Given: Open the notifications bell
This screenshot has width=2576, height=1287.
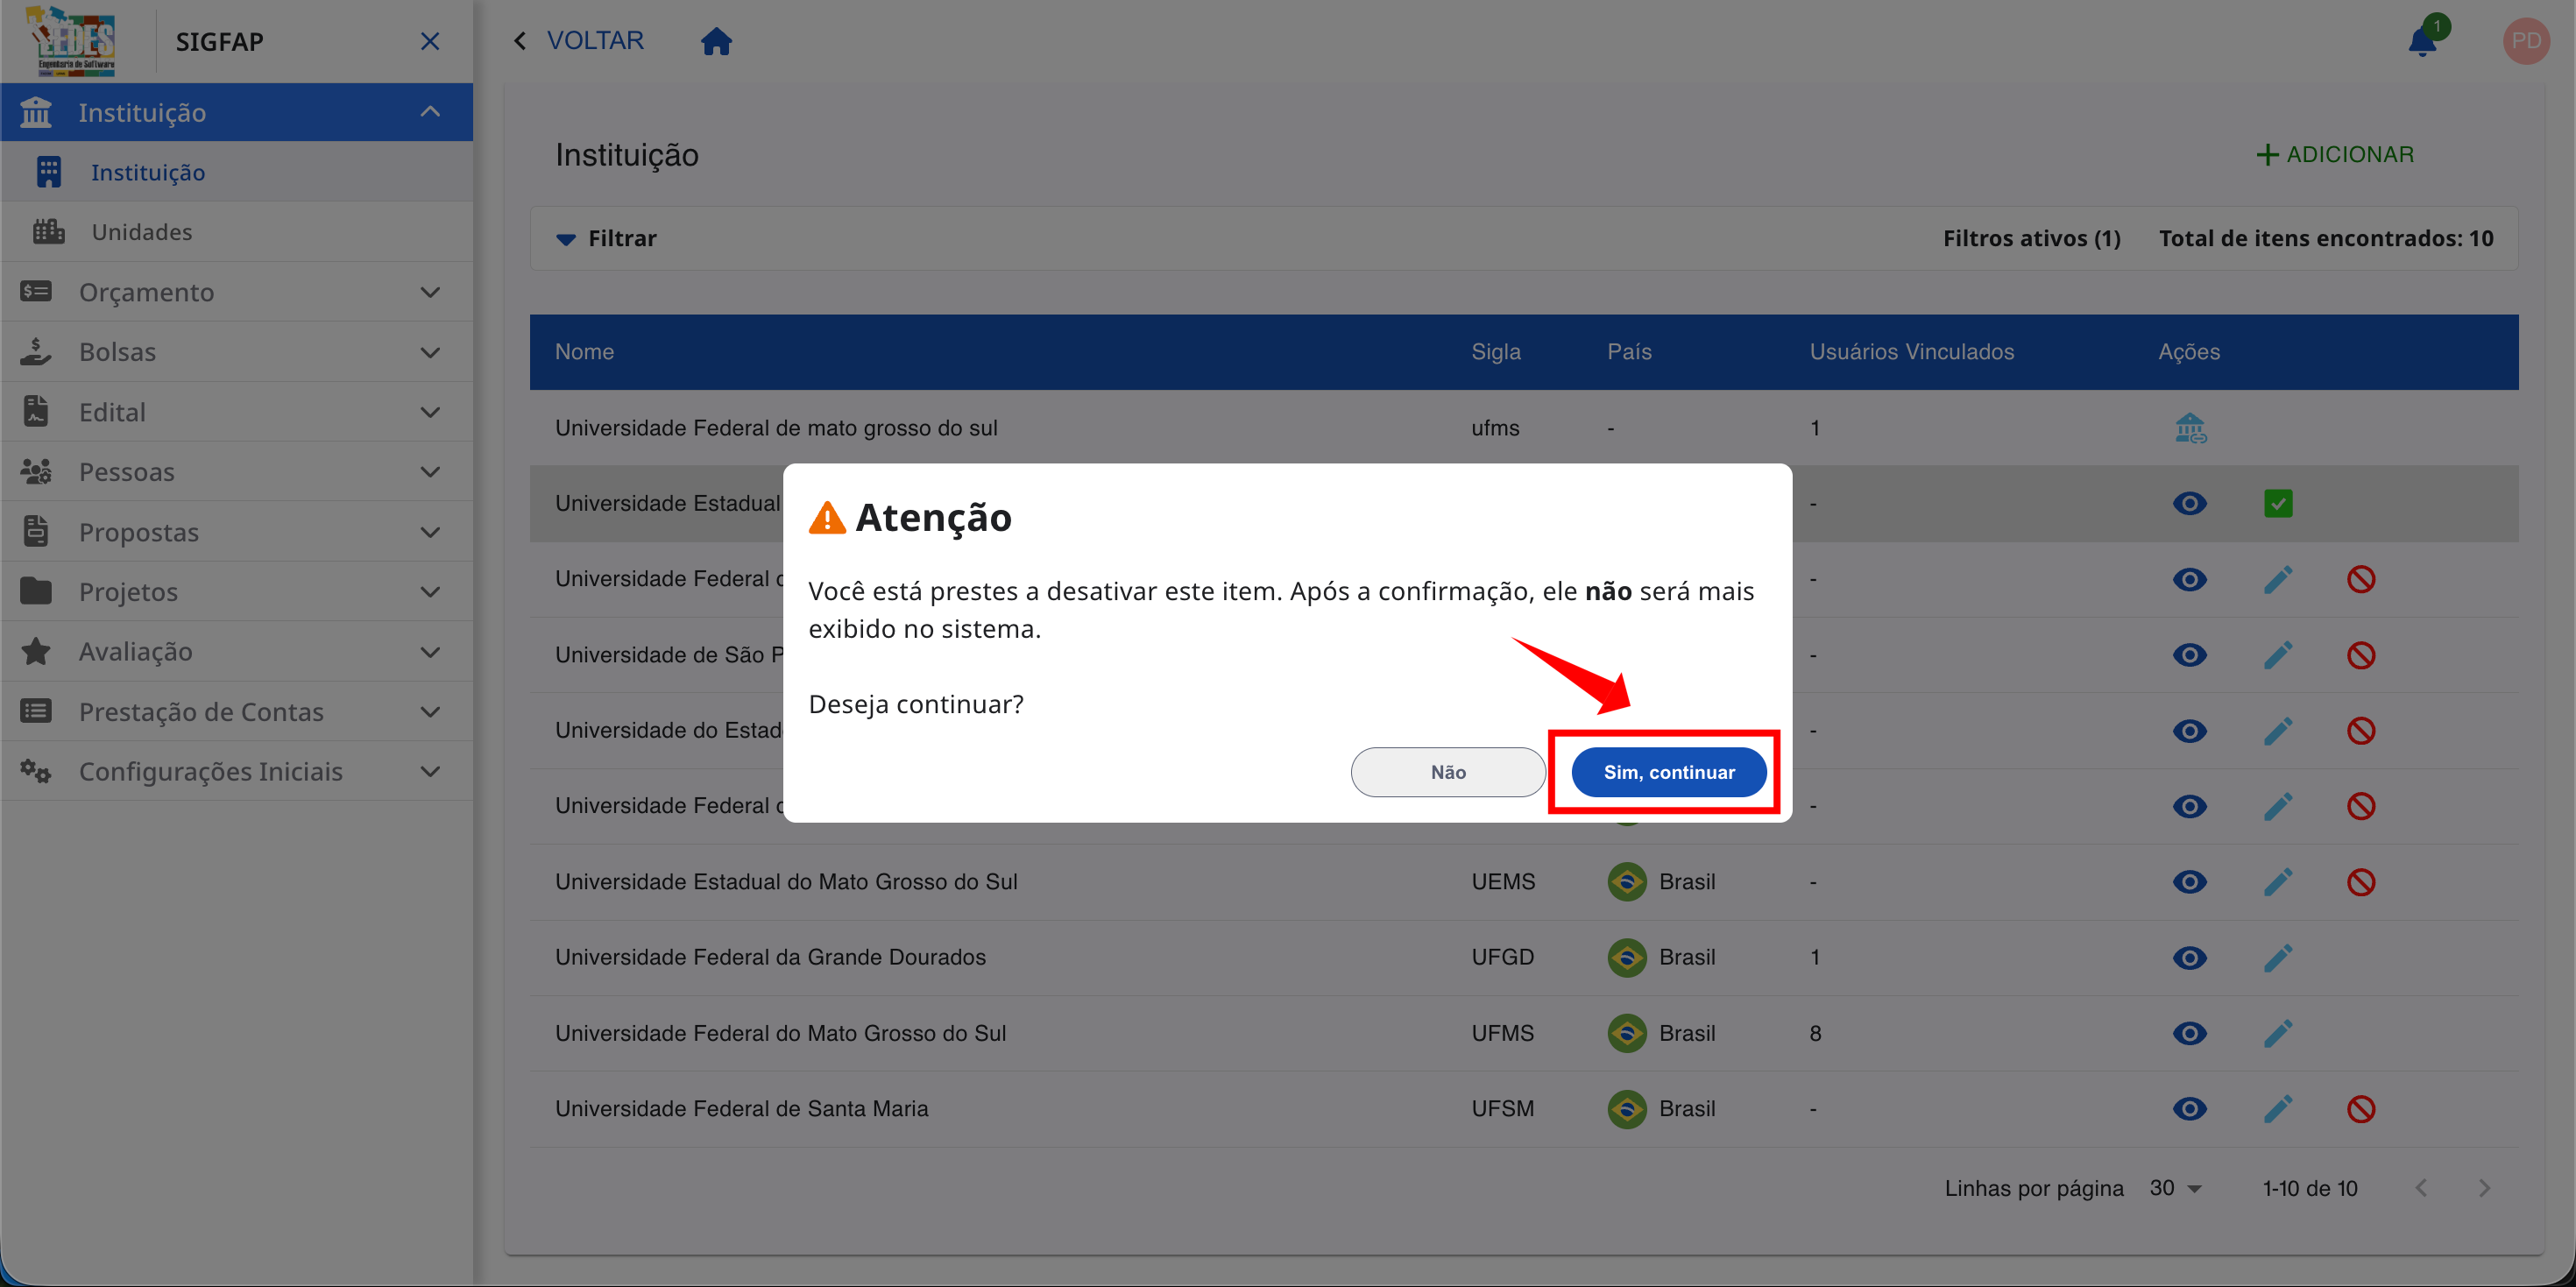Looking at the screenshot, I should point(2421,42).
